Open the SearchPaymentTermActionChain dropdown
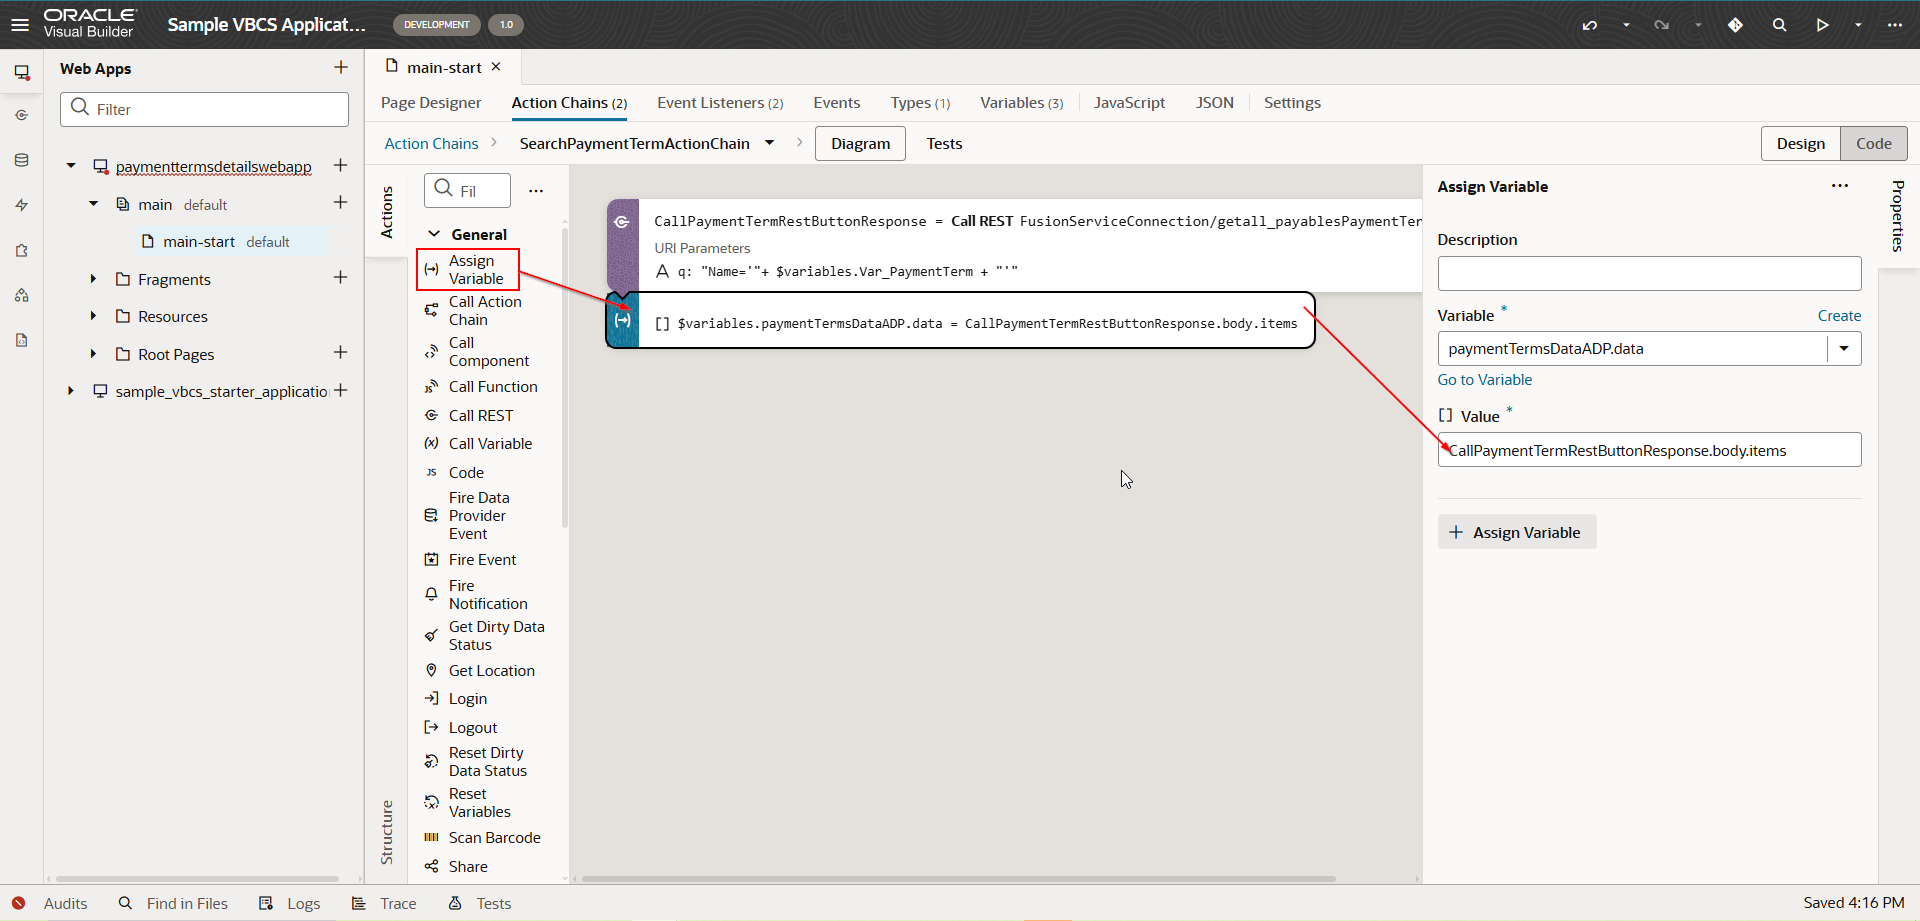Viewport: 1920px width, 921px height. coord(769,143)
